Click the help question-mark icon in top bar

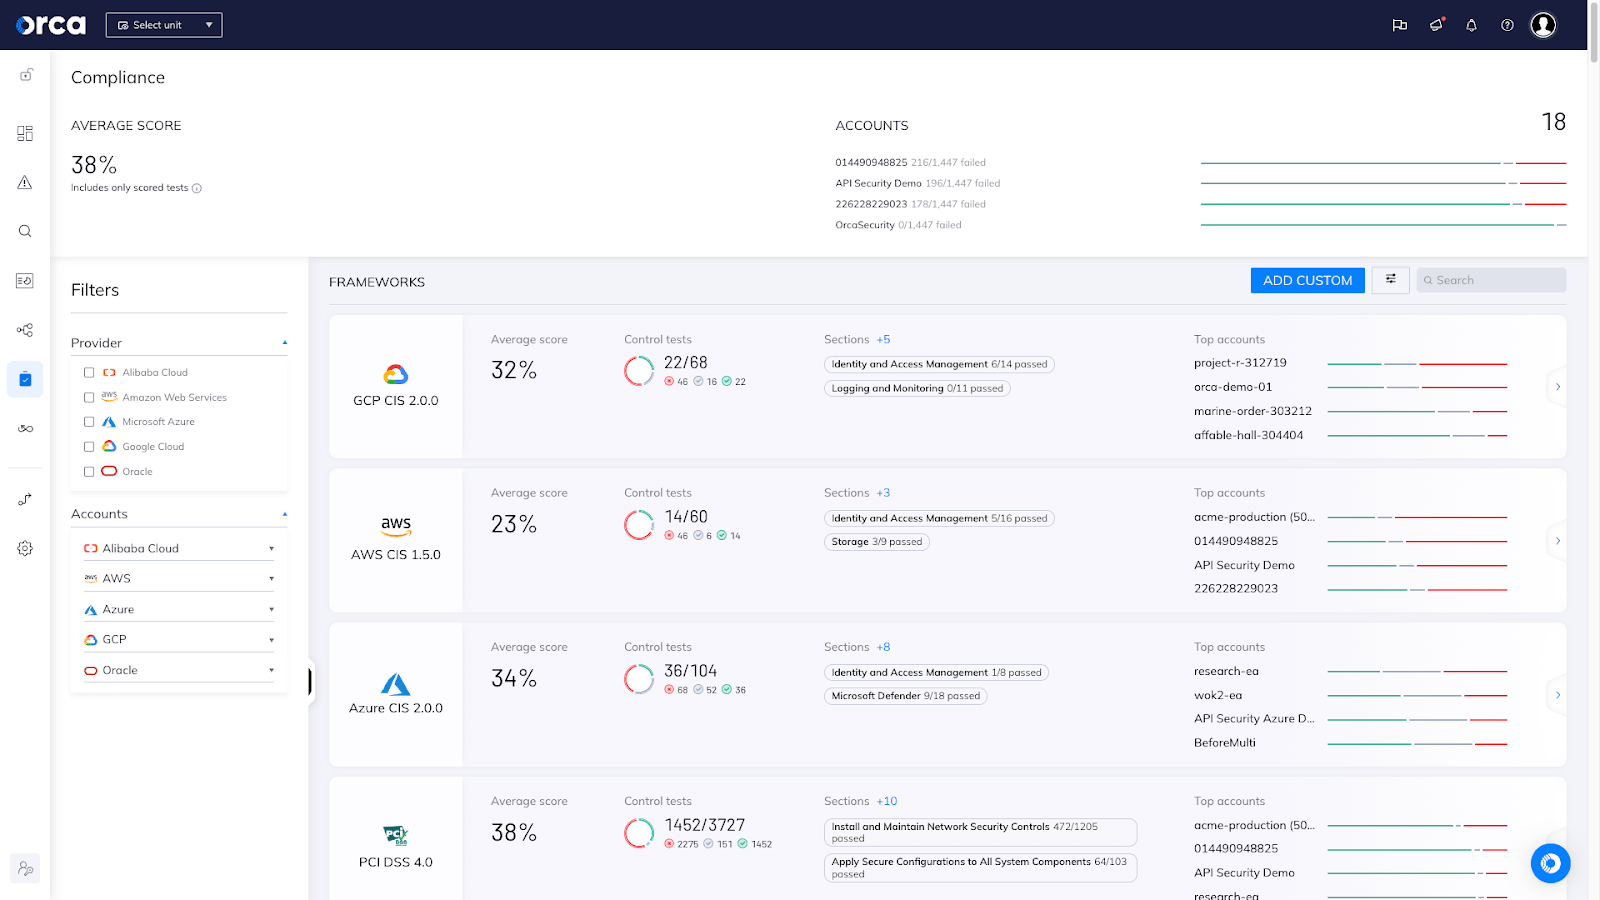point(1507,25)
